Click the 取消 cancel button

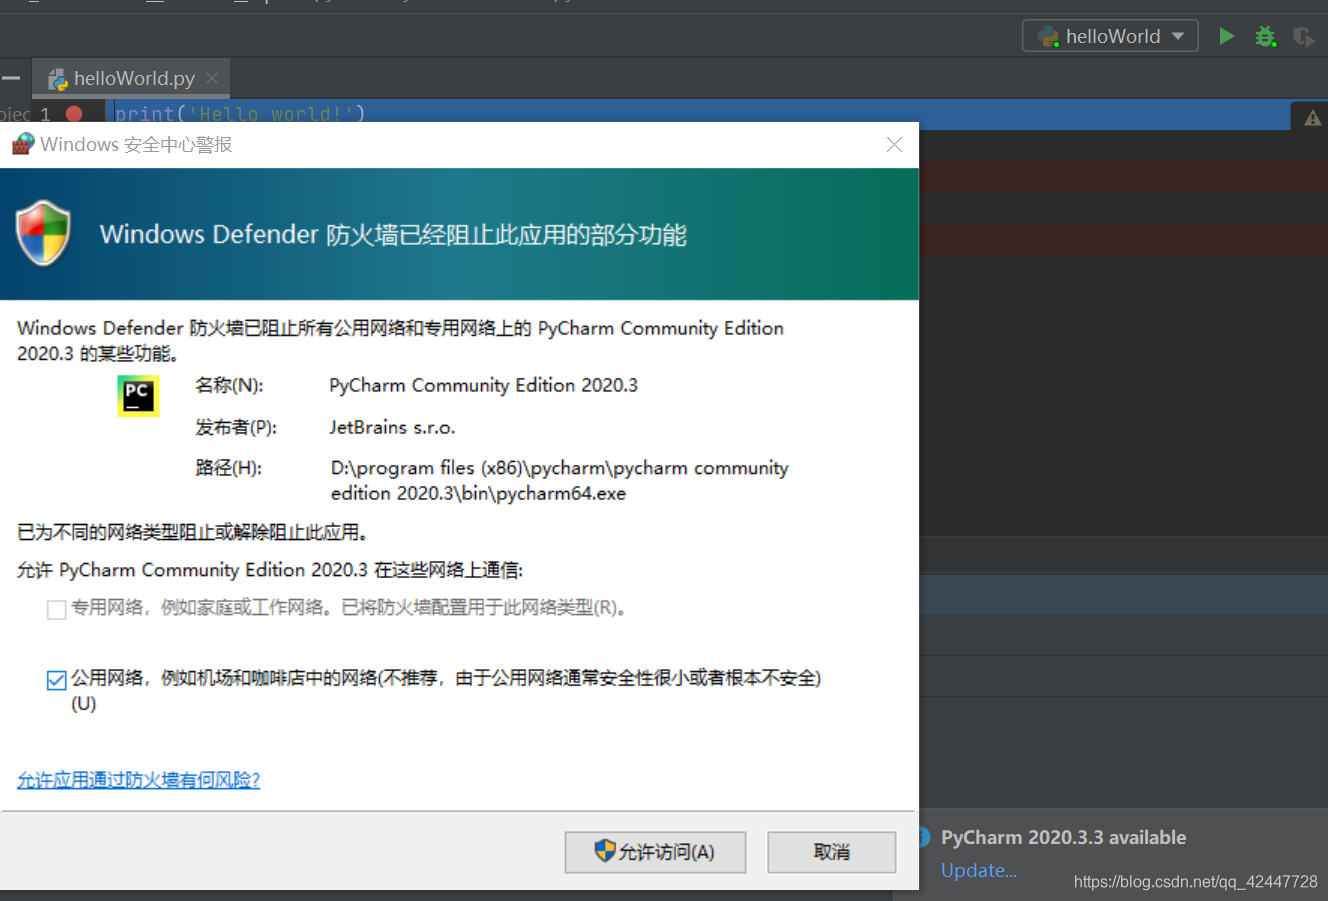[x=831, y=852]
